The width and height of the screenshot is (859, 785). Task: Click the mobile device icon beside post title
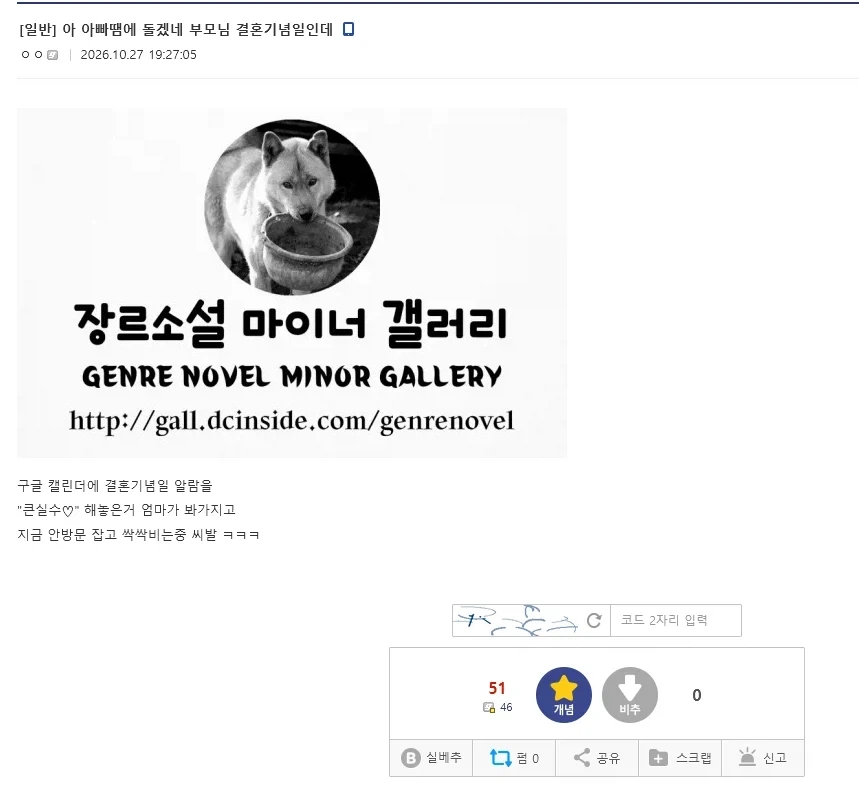coord(348,29)
